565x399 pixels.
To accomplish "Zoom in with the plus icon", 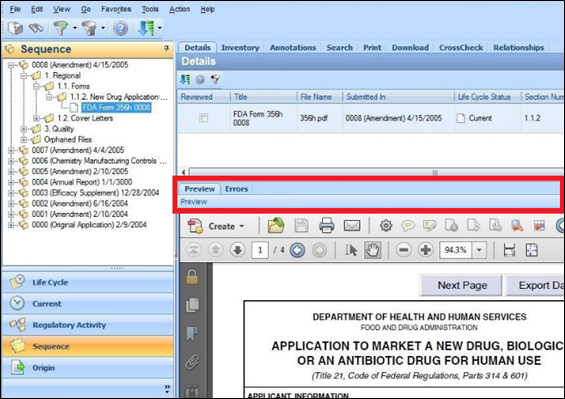I will tap(426, 250).
